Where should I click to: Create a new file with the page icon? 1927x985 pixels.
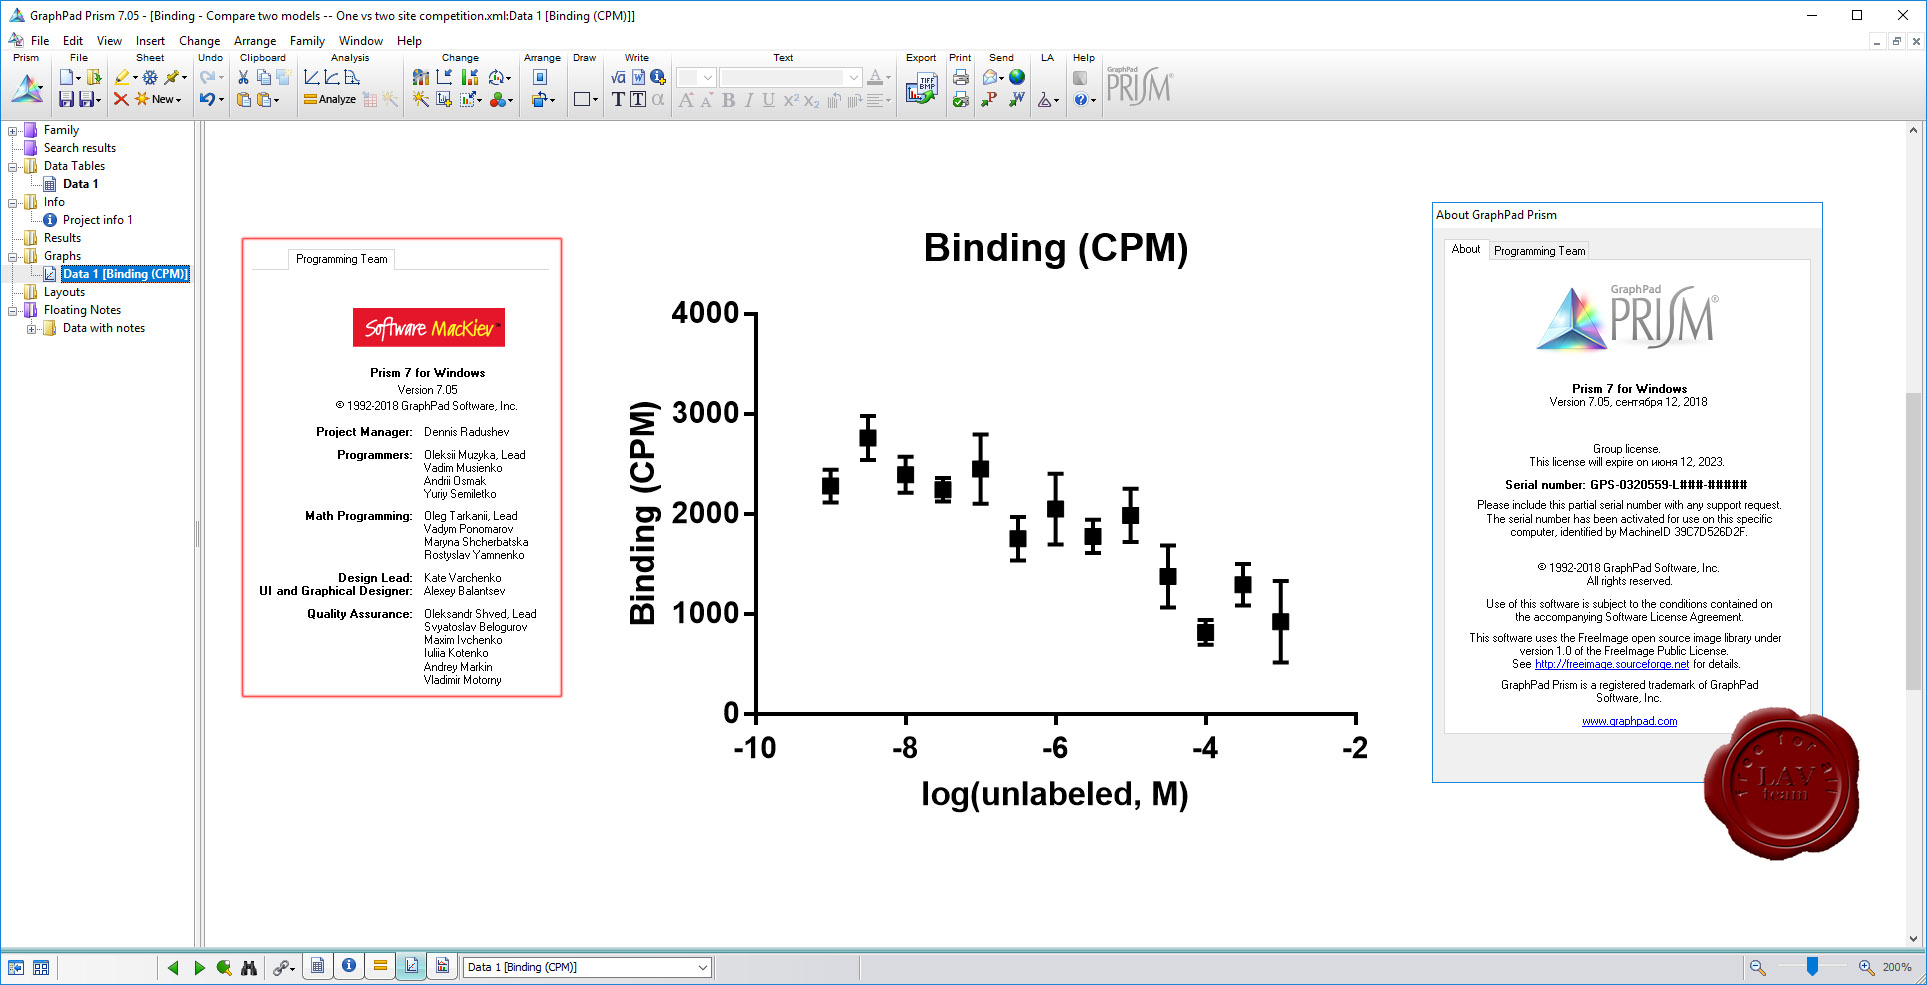click(67, 77)
